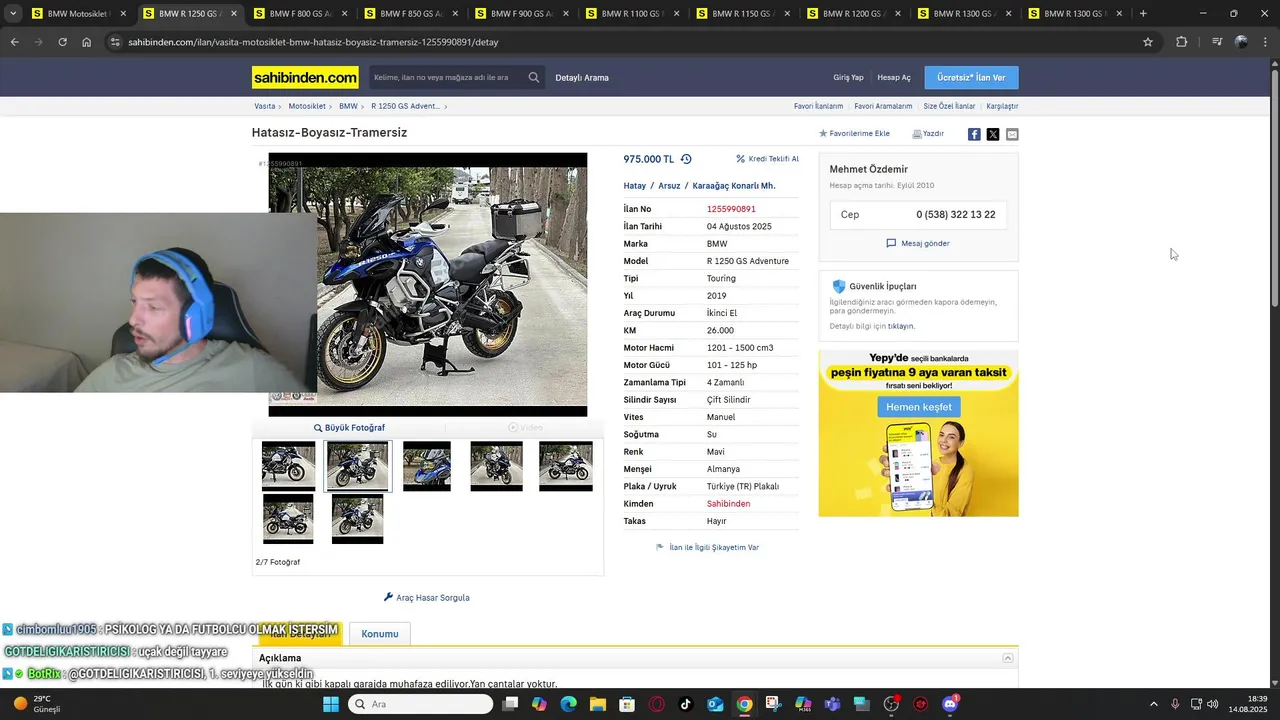The height and width of the screenshot is (720, 1280).
Task: Reload the page with browser refresh button
Action: tap(62, 42)
